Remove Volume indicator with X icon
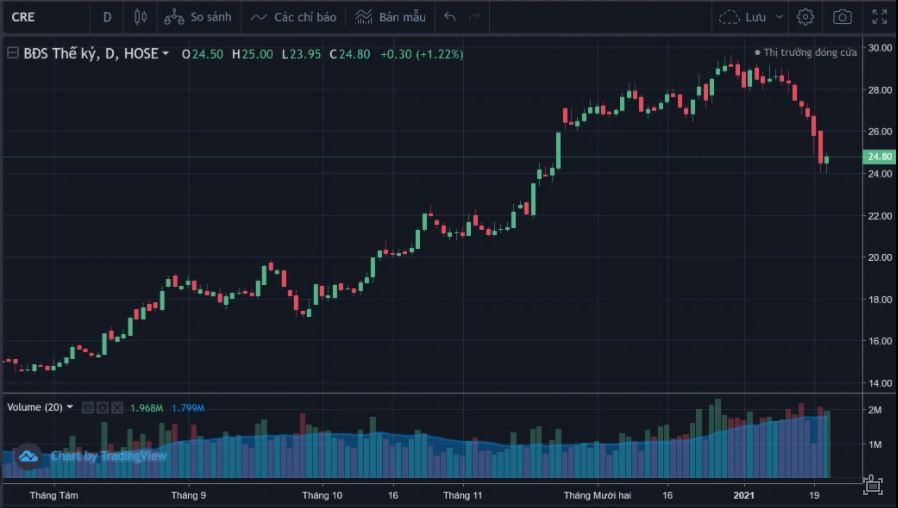Screen dimensions: 898x508 [x=118, y=408]
